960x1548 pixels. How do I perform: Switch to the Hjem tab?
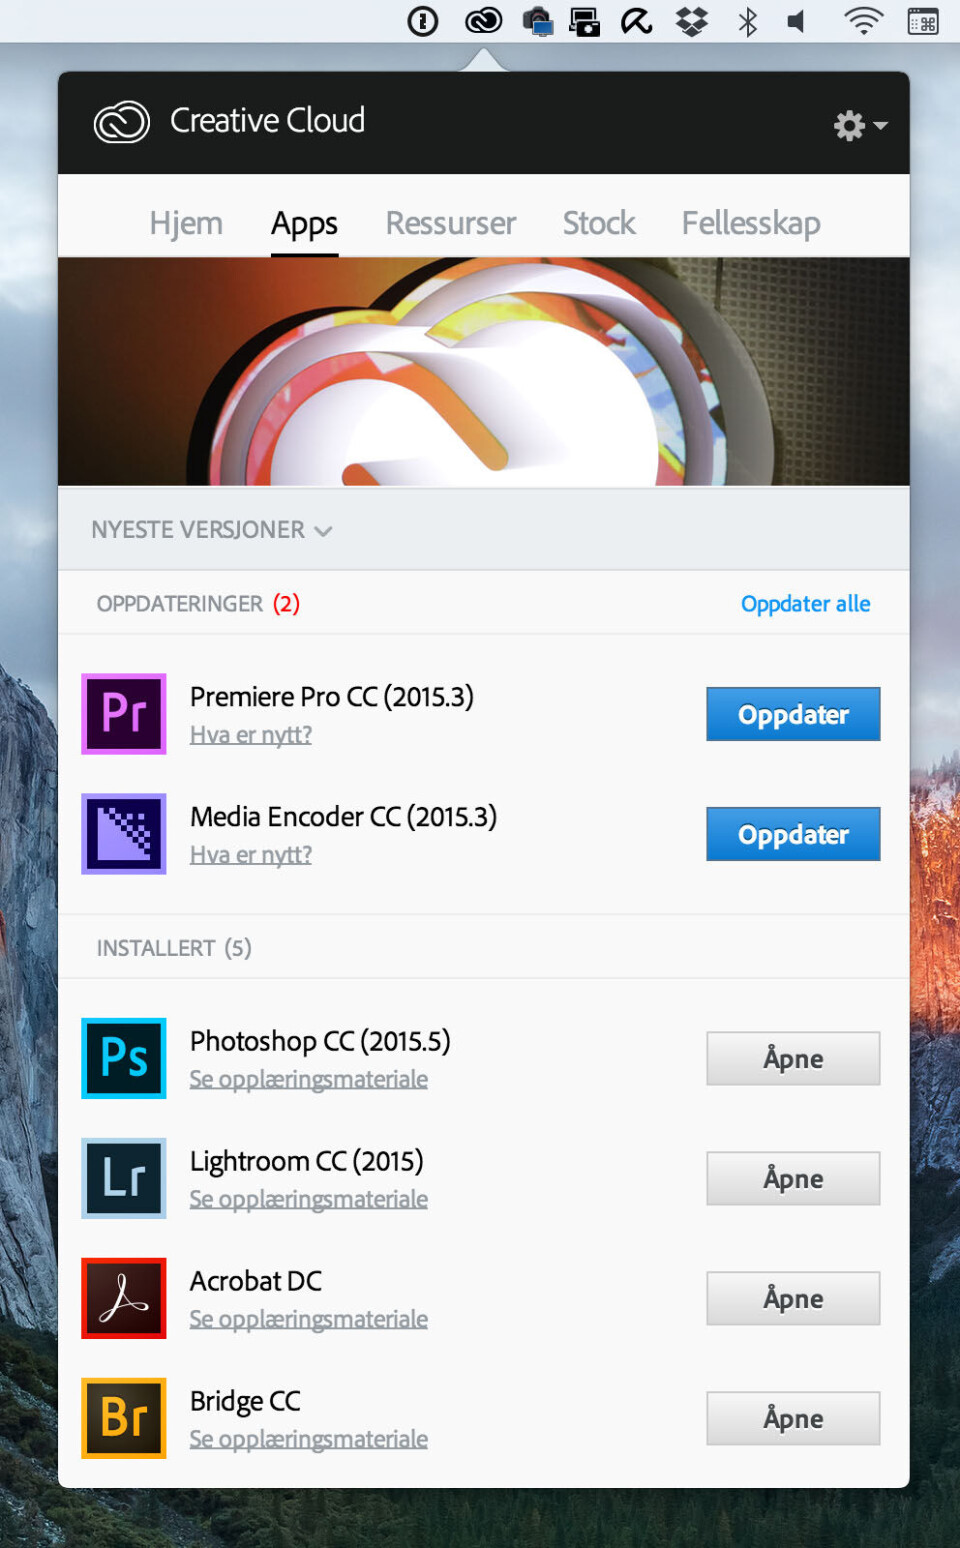tap(186, 223)
